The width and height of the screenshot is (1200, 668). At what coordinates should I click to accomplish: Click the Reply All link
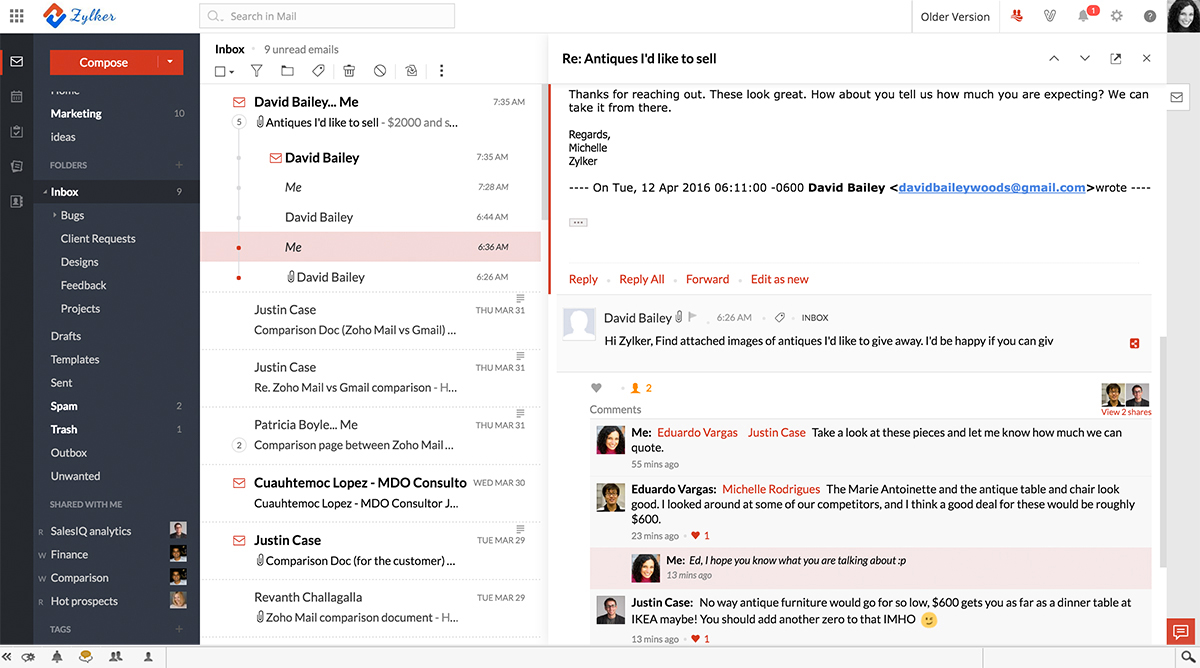(641, 279)
